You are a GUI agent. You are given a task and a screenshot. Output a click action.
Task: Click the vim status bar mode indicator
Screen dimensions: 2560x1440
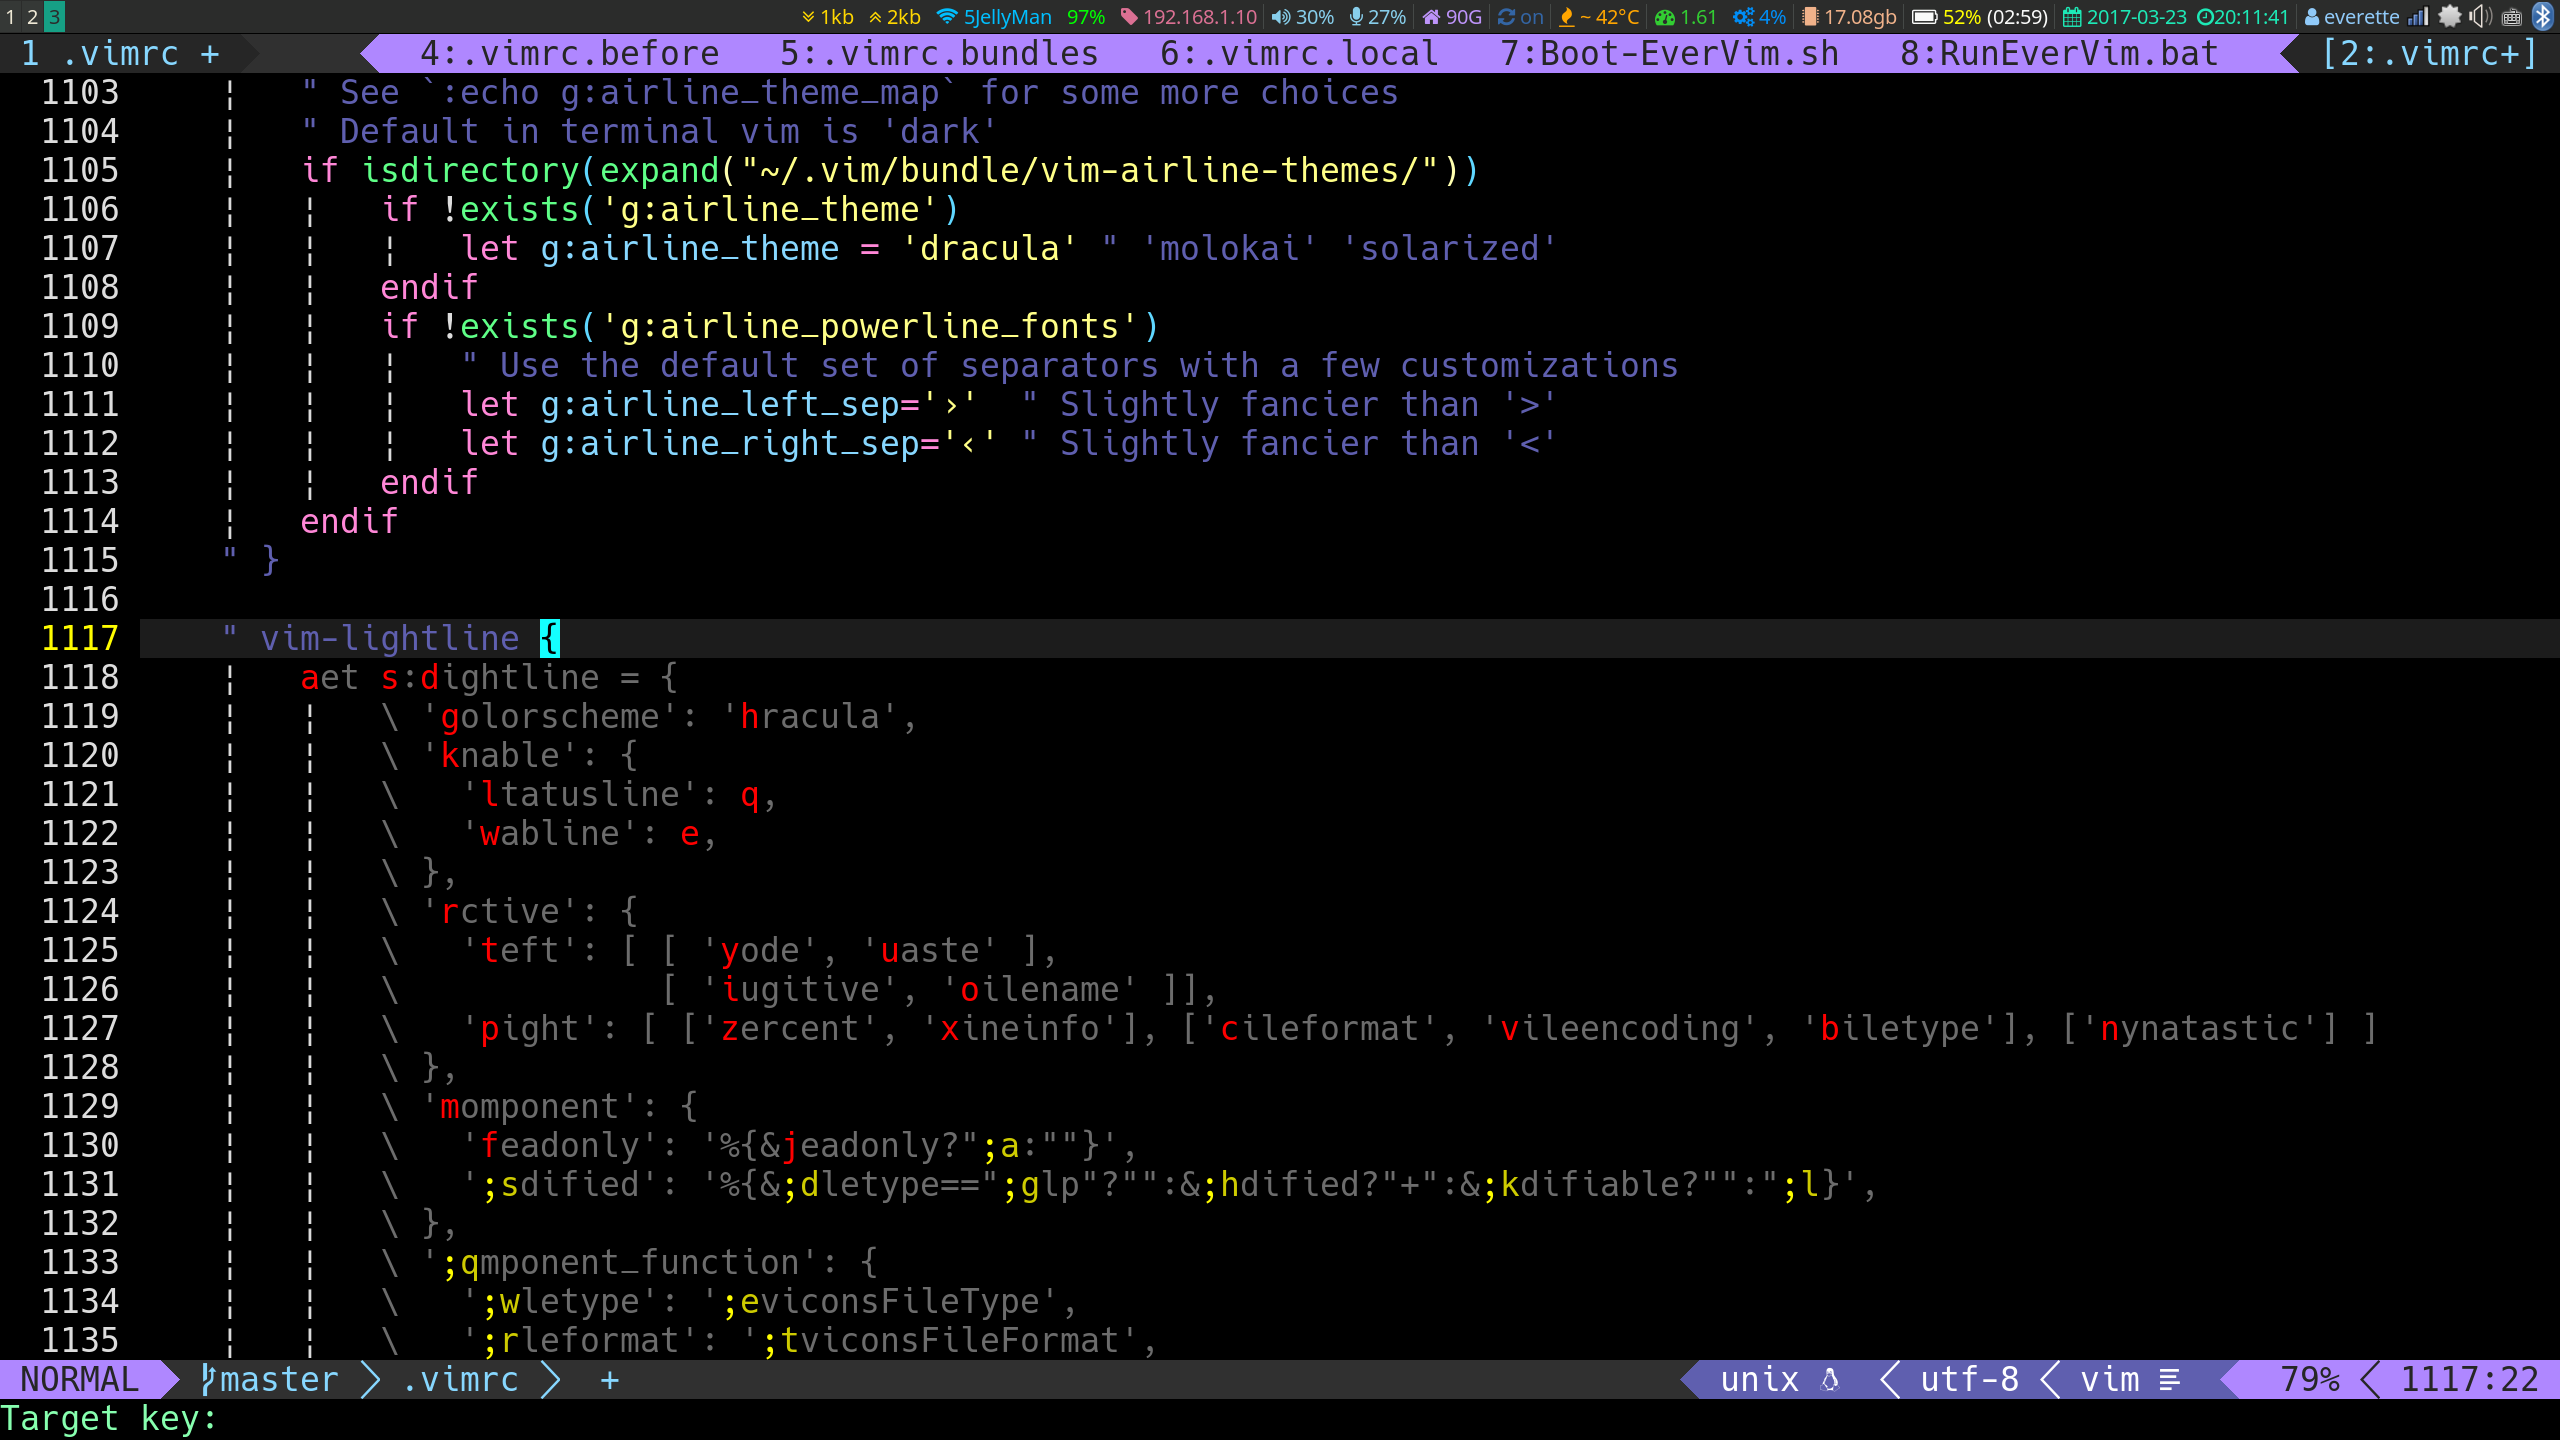(x=79, y=1378)
